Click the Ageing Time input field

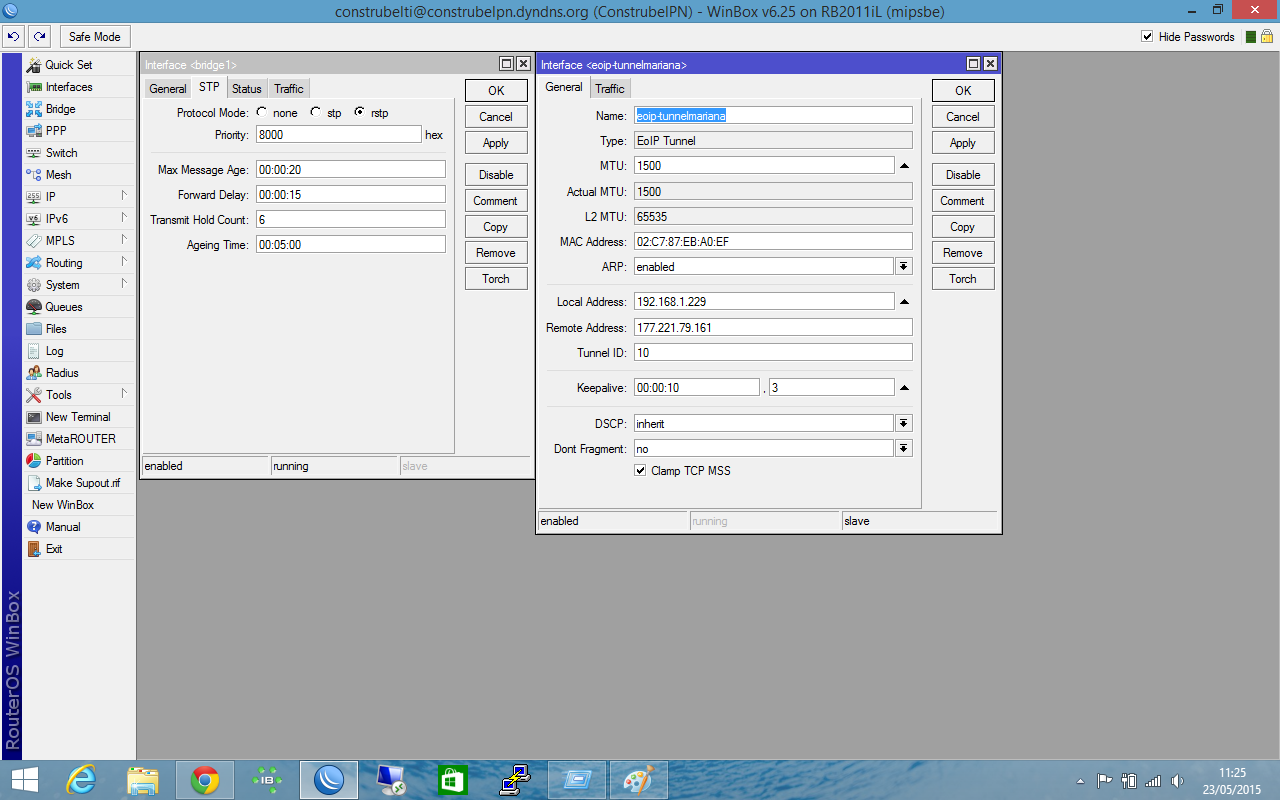pyautogui.click(x=351, y=245)
